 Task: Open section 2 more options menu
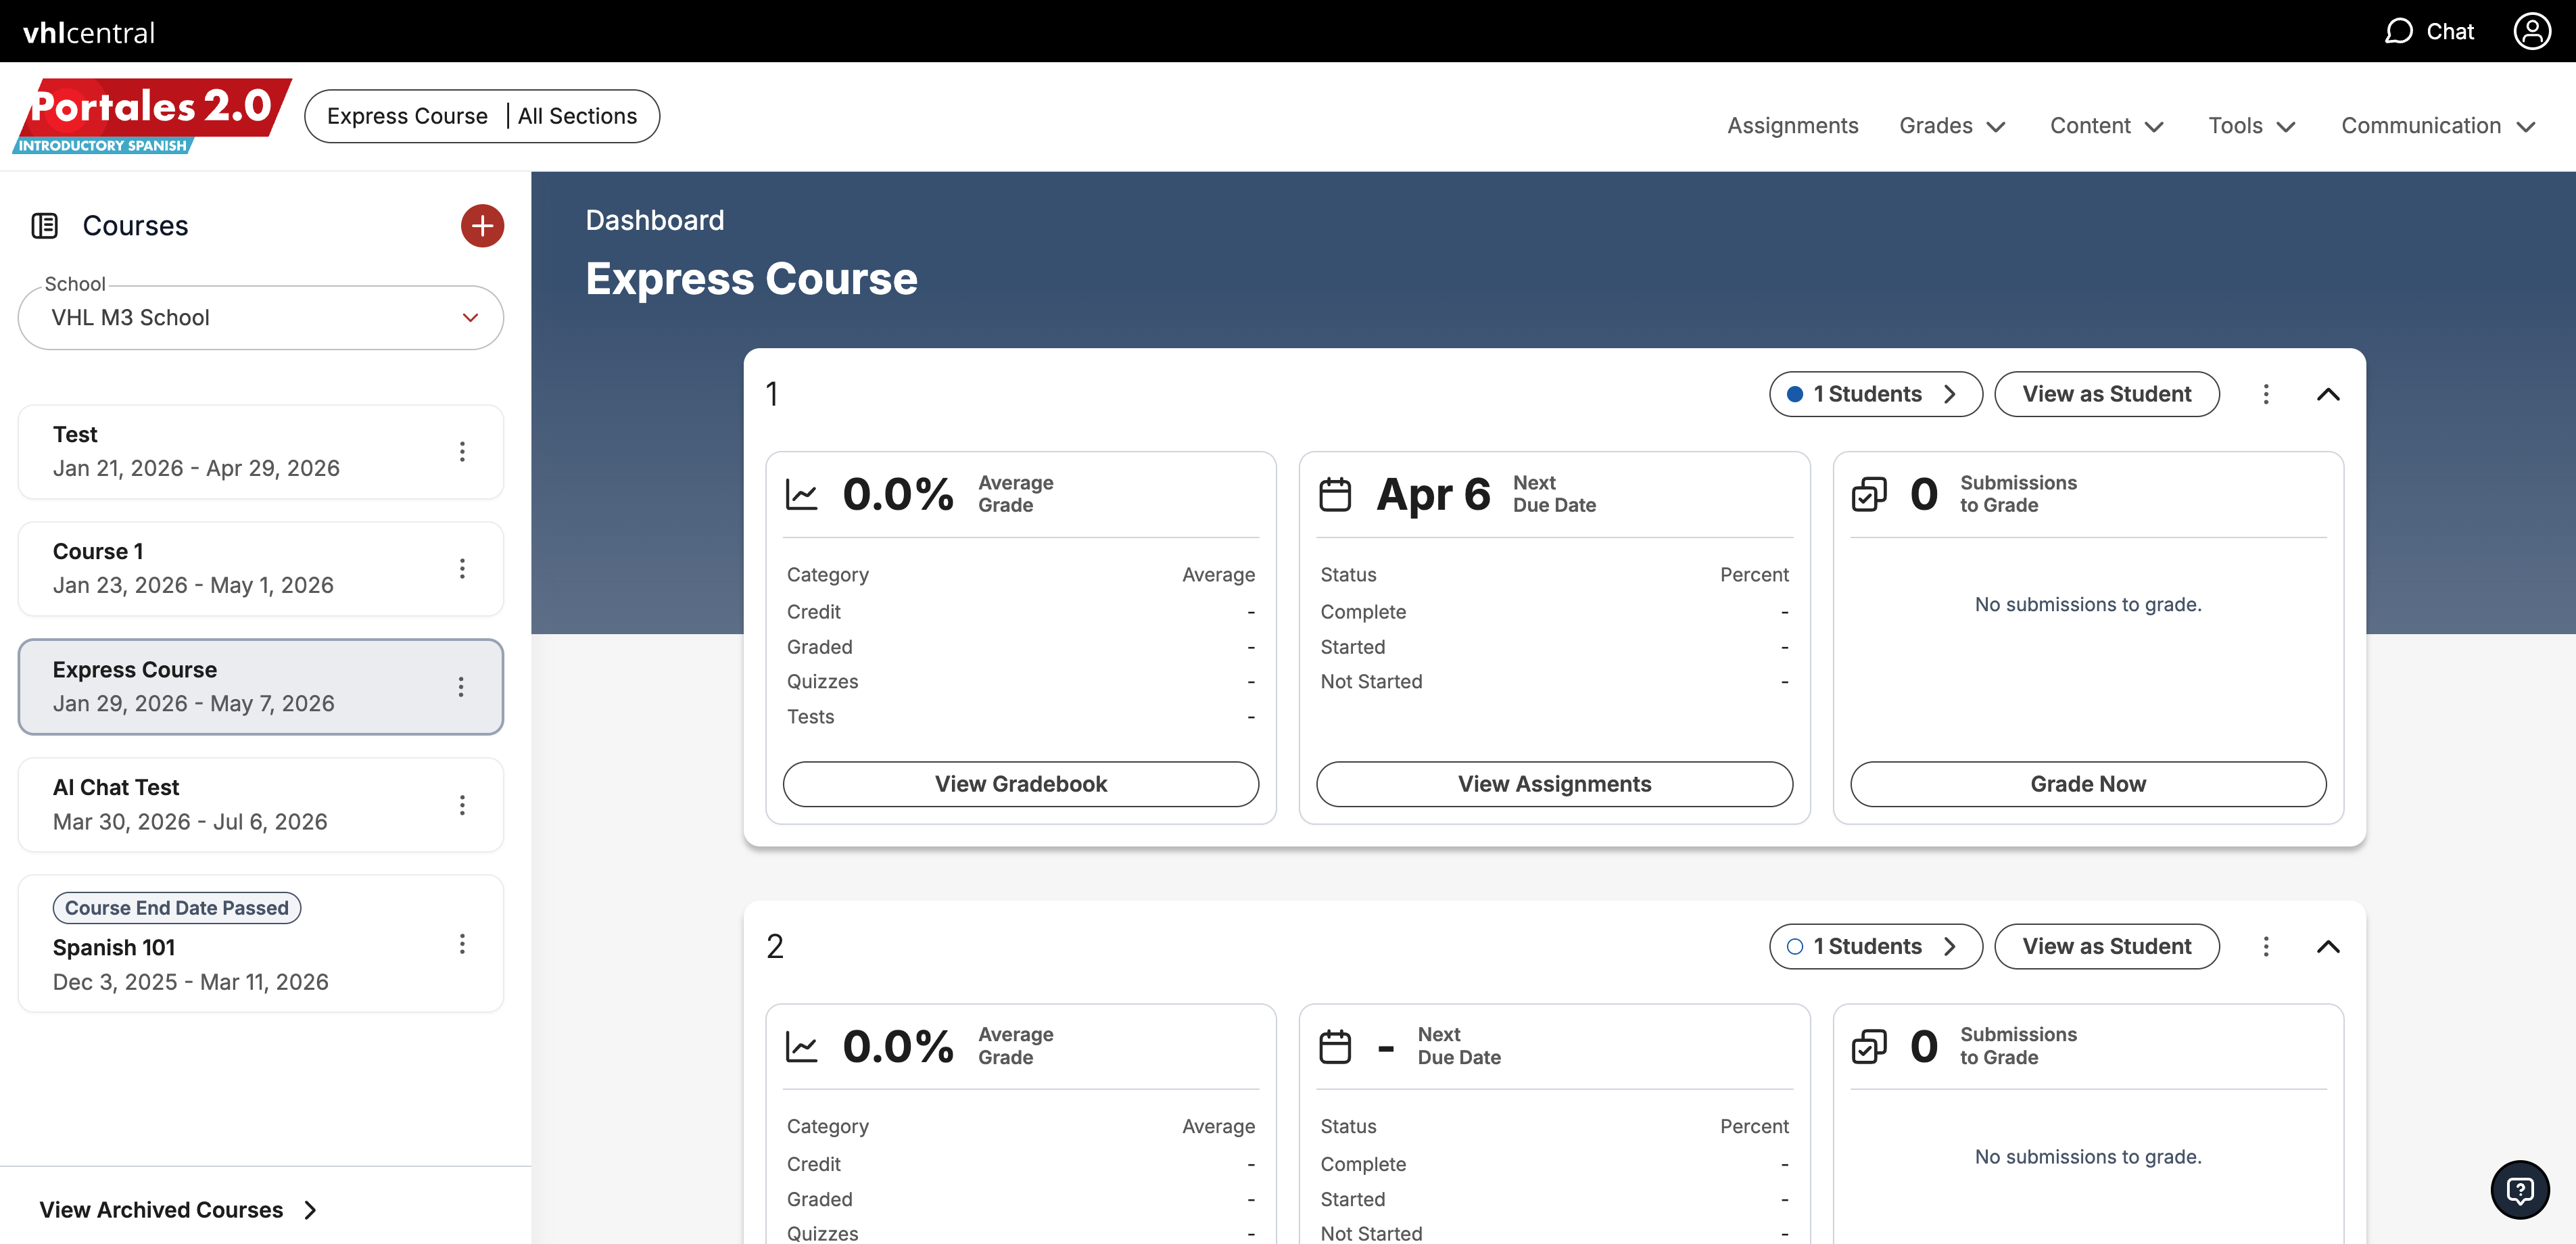[2266, 946]
